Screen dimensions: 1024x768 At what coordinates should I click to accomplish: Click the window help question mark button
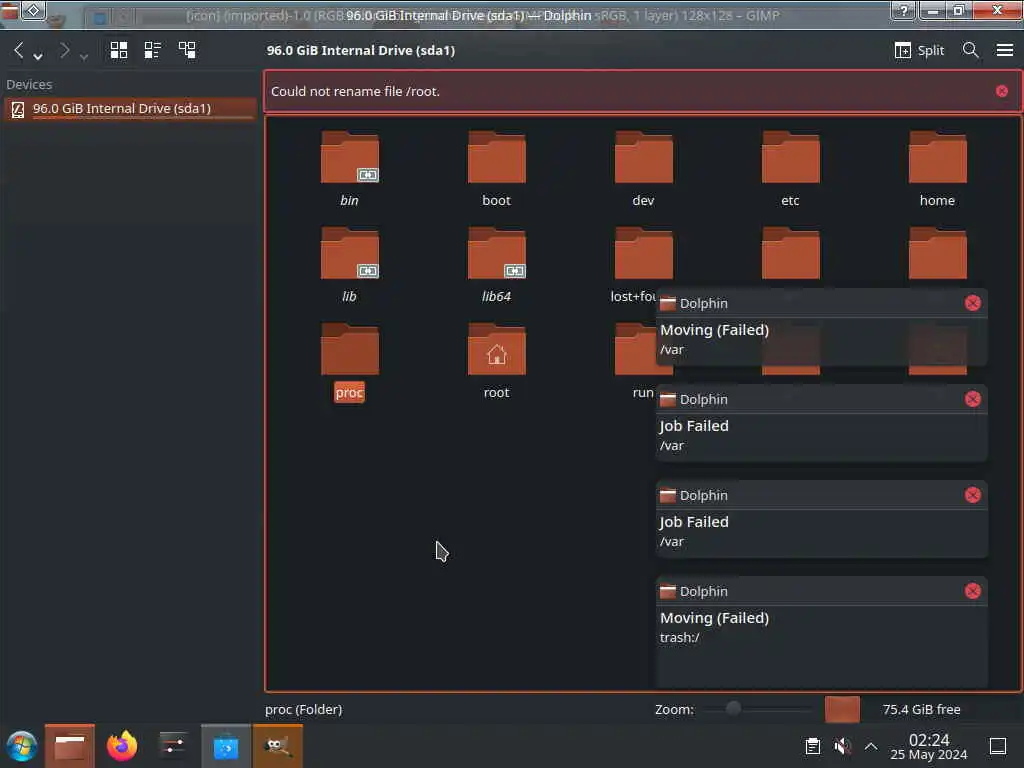click(904, 10)
